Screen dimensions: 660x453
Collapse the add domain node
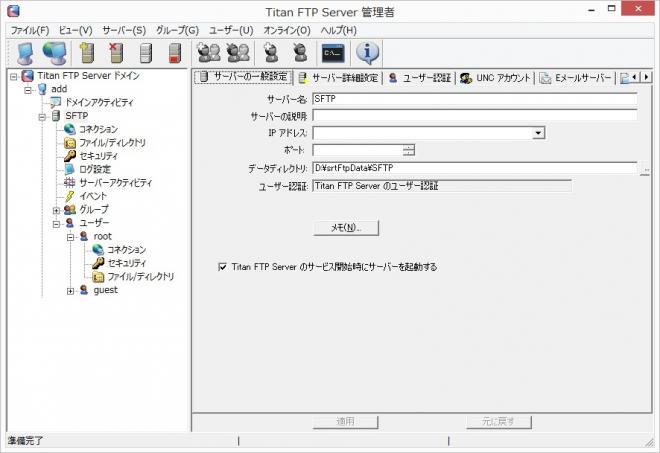coord(28,90)
